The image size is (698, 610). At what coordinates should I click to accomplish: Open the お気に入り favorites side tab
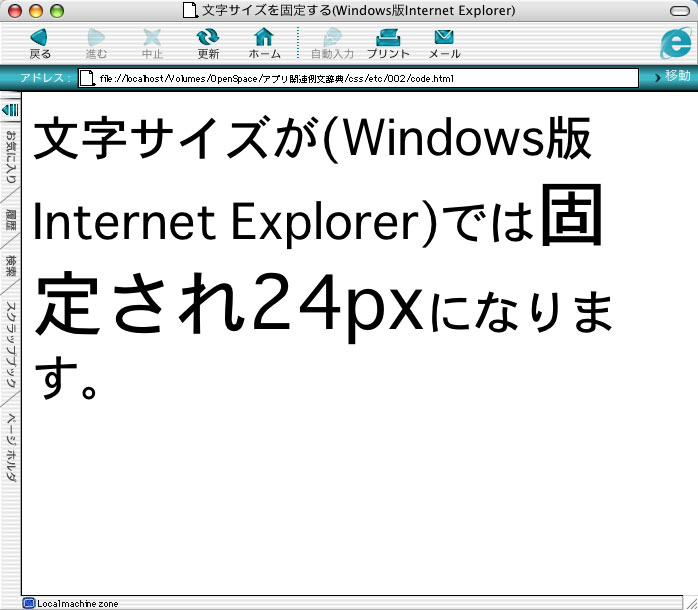point(10,157)
